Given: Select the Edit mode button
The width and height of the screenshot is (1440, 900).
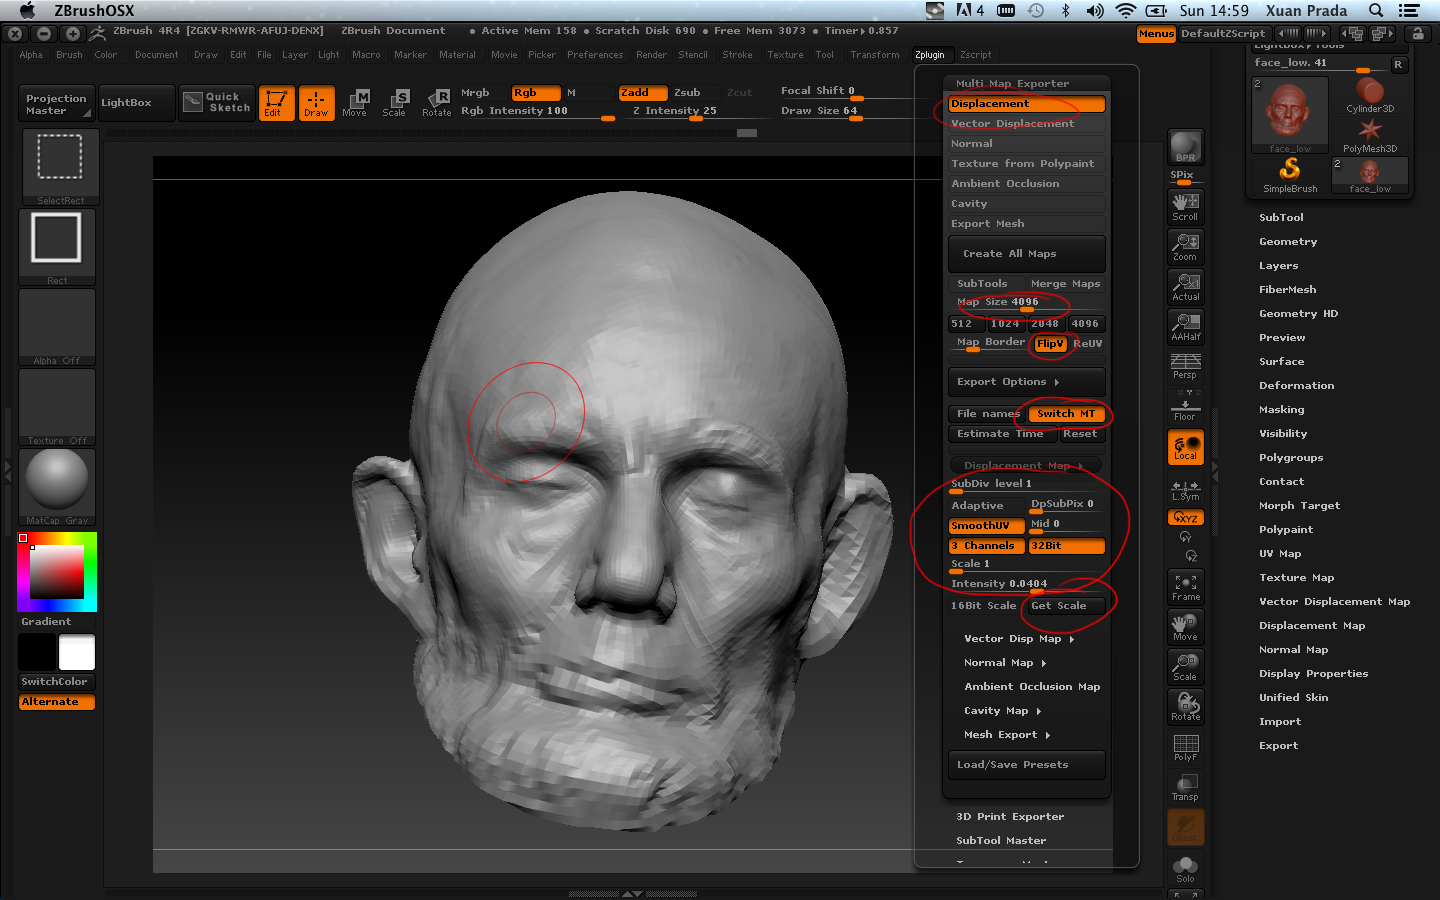Looking at the screenshot, I should click(276, 103).
